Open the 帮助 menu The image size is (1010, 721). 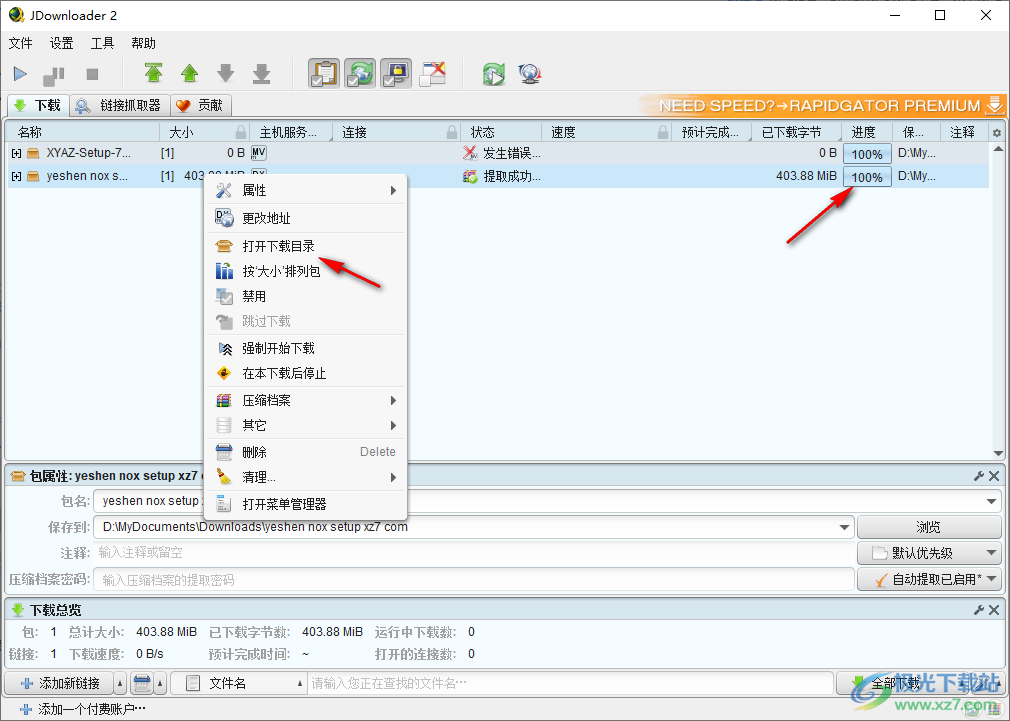coord(143,43)
